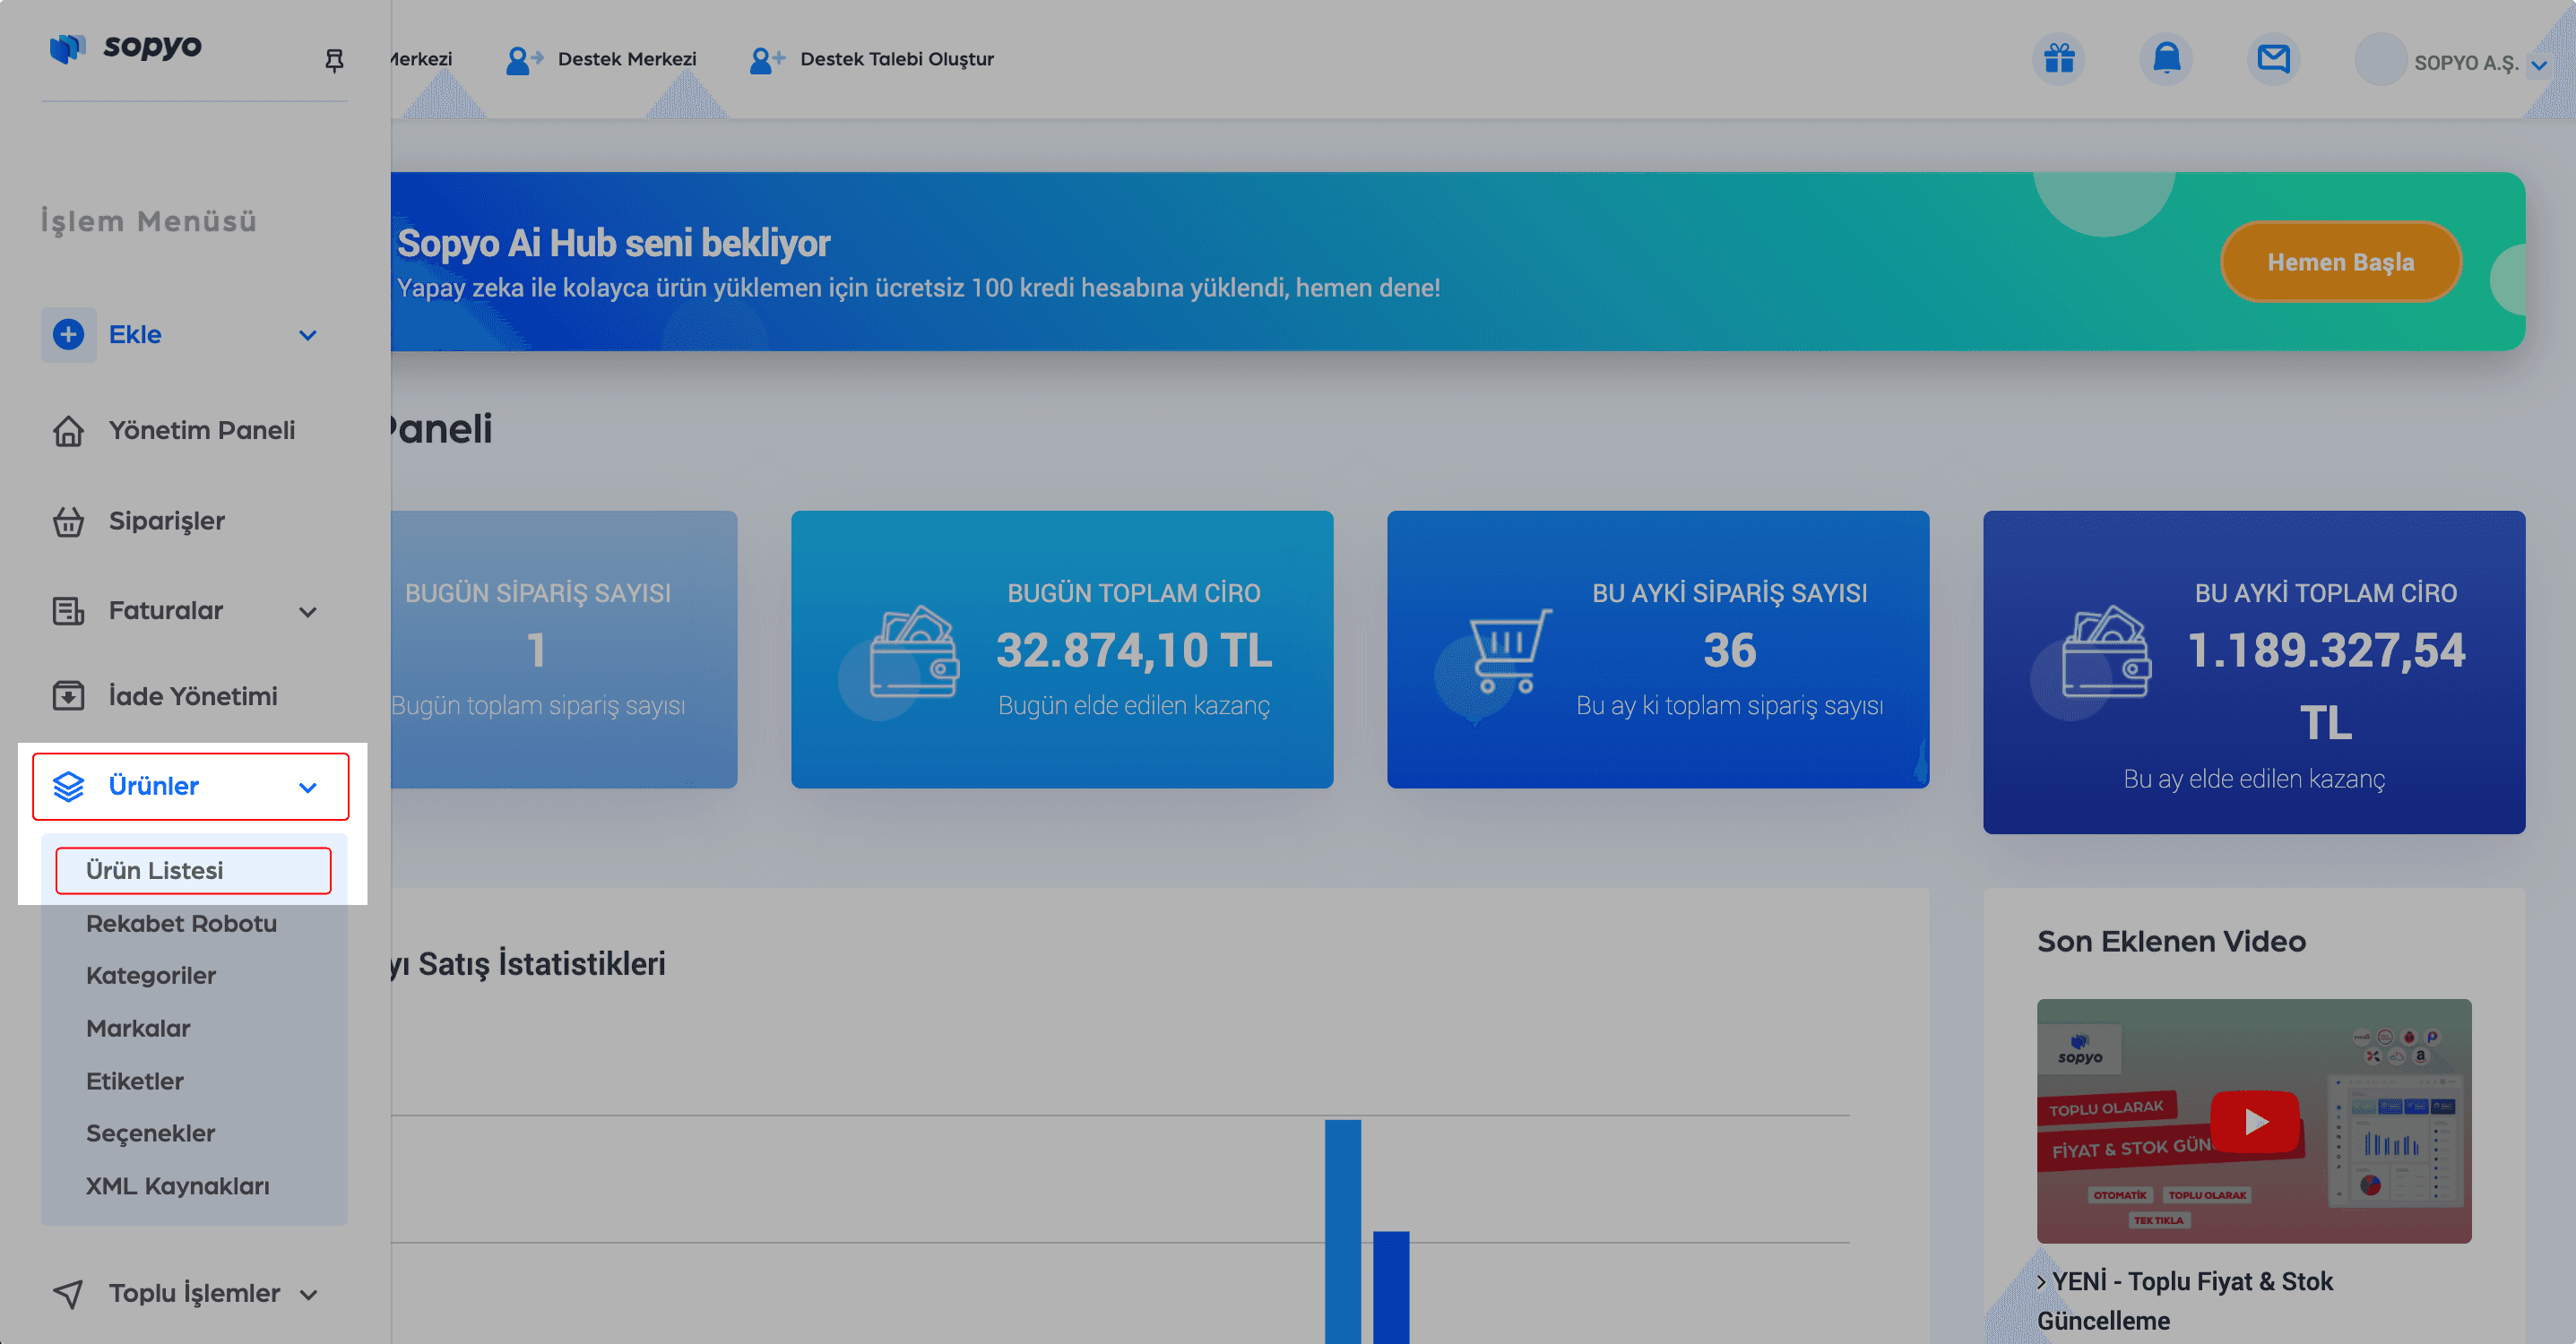
Task: Click the layers icon for Ürünler
Action: click(68, 786)
